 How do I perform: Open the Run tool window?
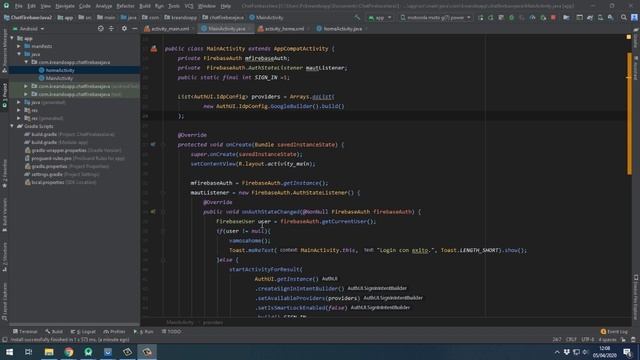coord(144,331)
